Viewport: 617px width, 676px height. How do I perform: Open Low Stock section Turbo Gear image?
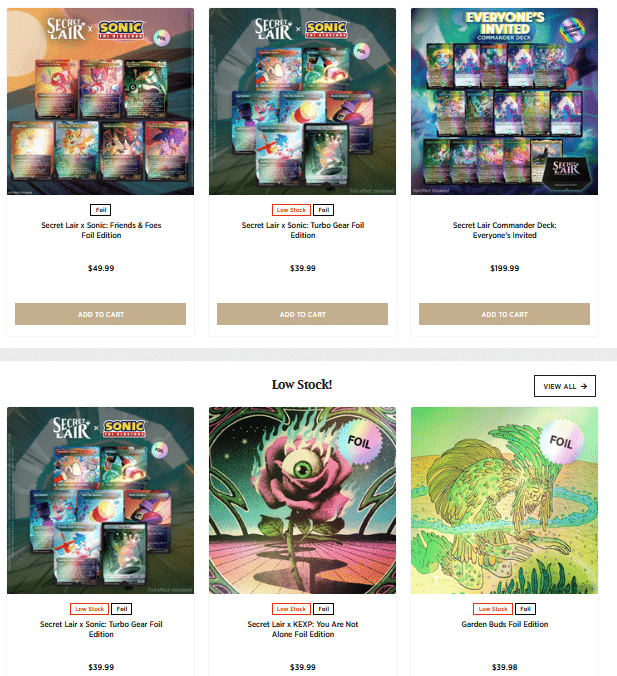pos(100,500)
